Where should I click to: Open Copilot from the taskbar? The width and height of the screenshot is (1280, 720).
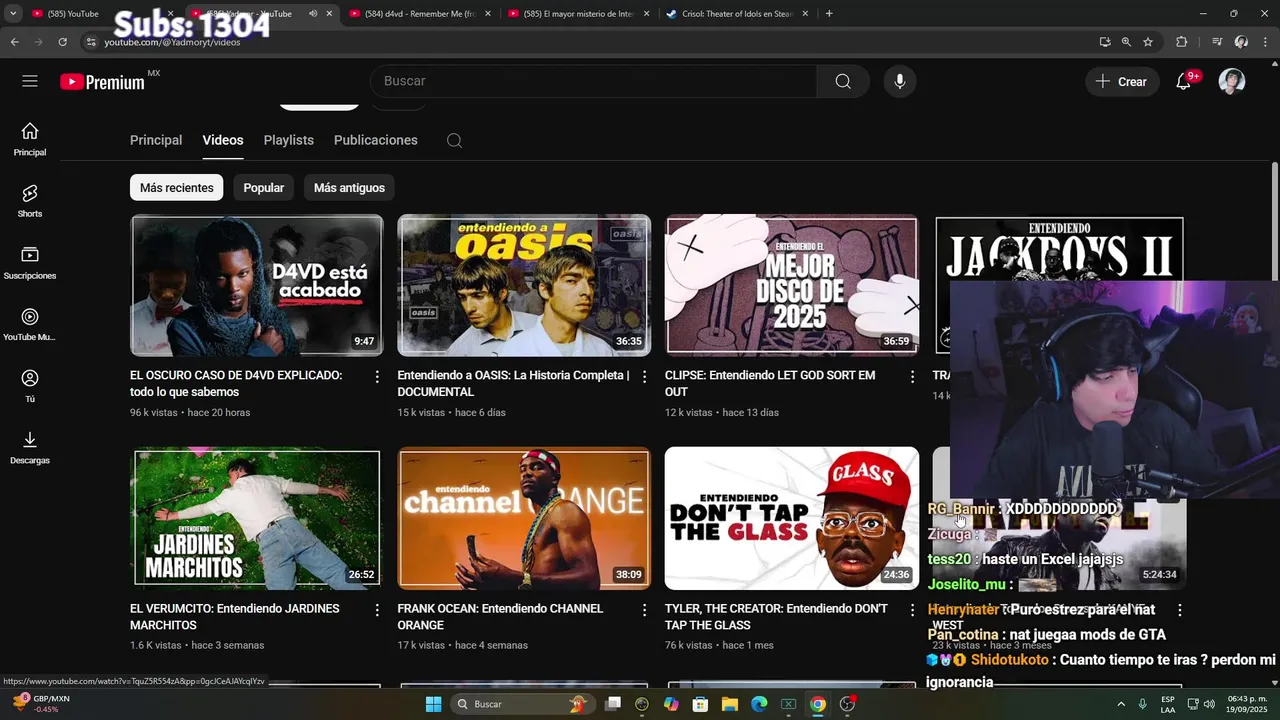click(671, 704)
